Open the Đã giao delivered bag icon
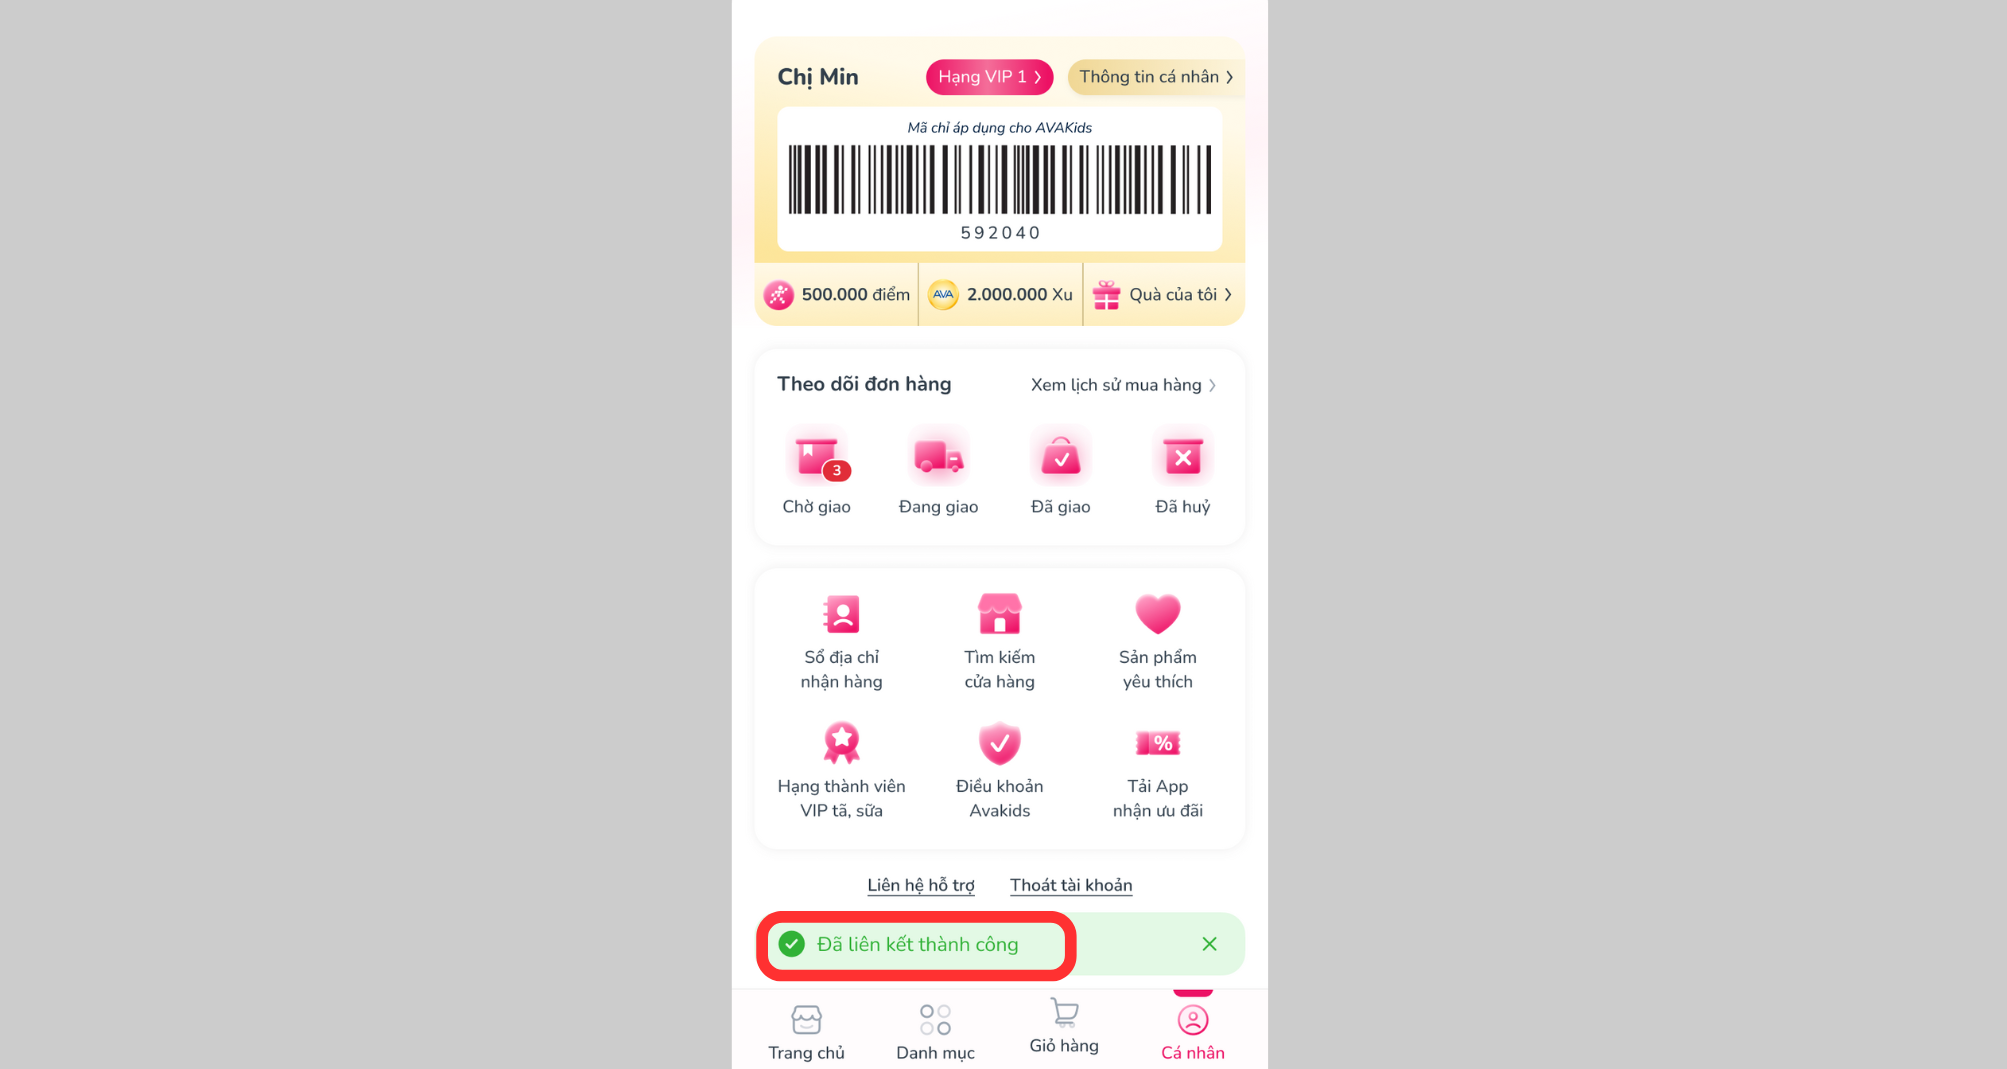 point(1060,459)
